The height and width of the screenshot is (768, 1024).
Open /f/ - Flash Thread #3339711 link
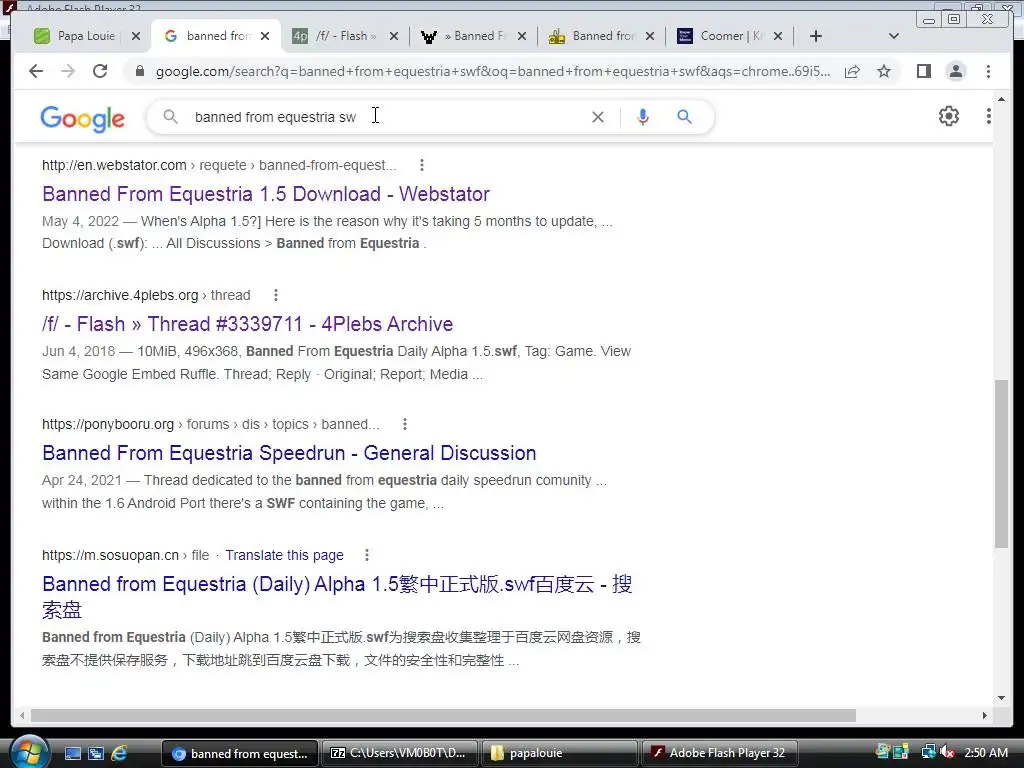point(248,324)
